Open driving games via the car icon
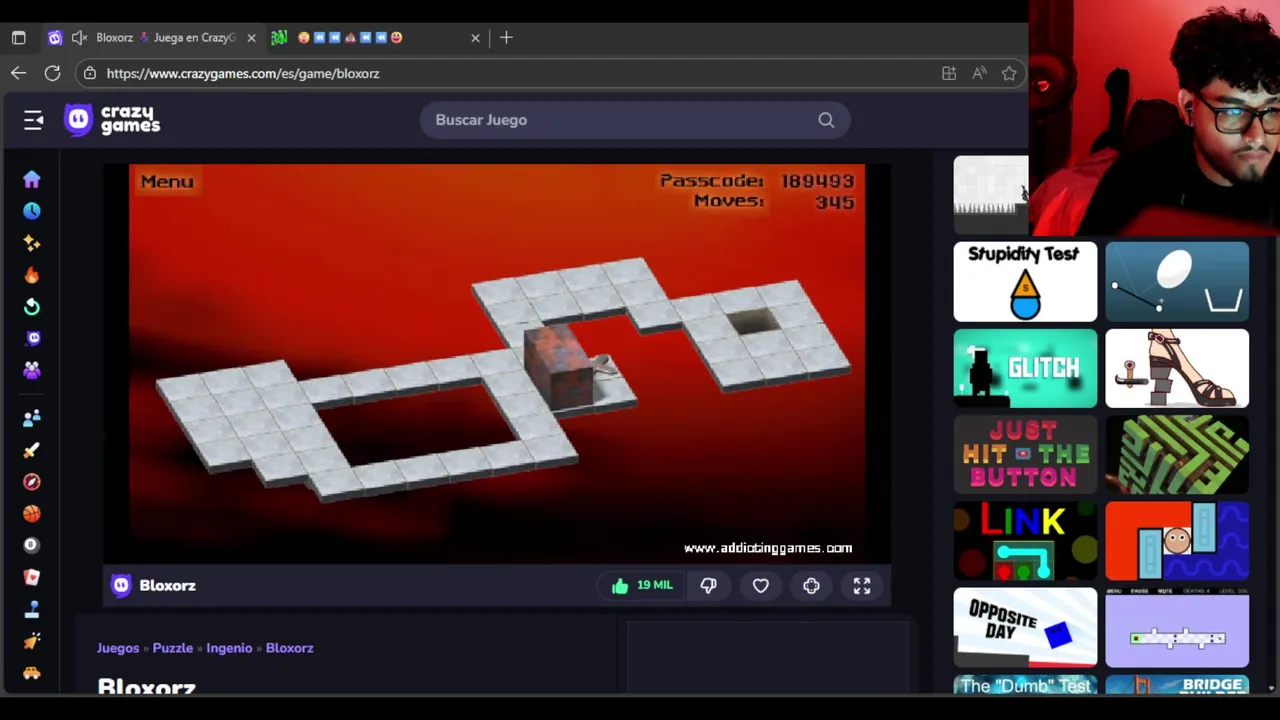This screenshot has height=720, width=1280. click(x=32, y=673)
